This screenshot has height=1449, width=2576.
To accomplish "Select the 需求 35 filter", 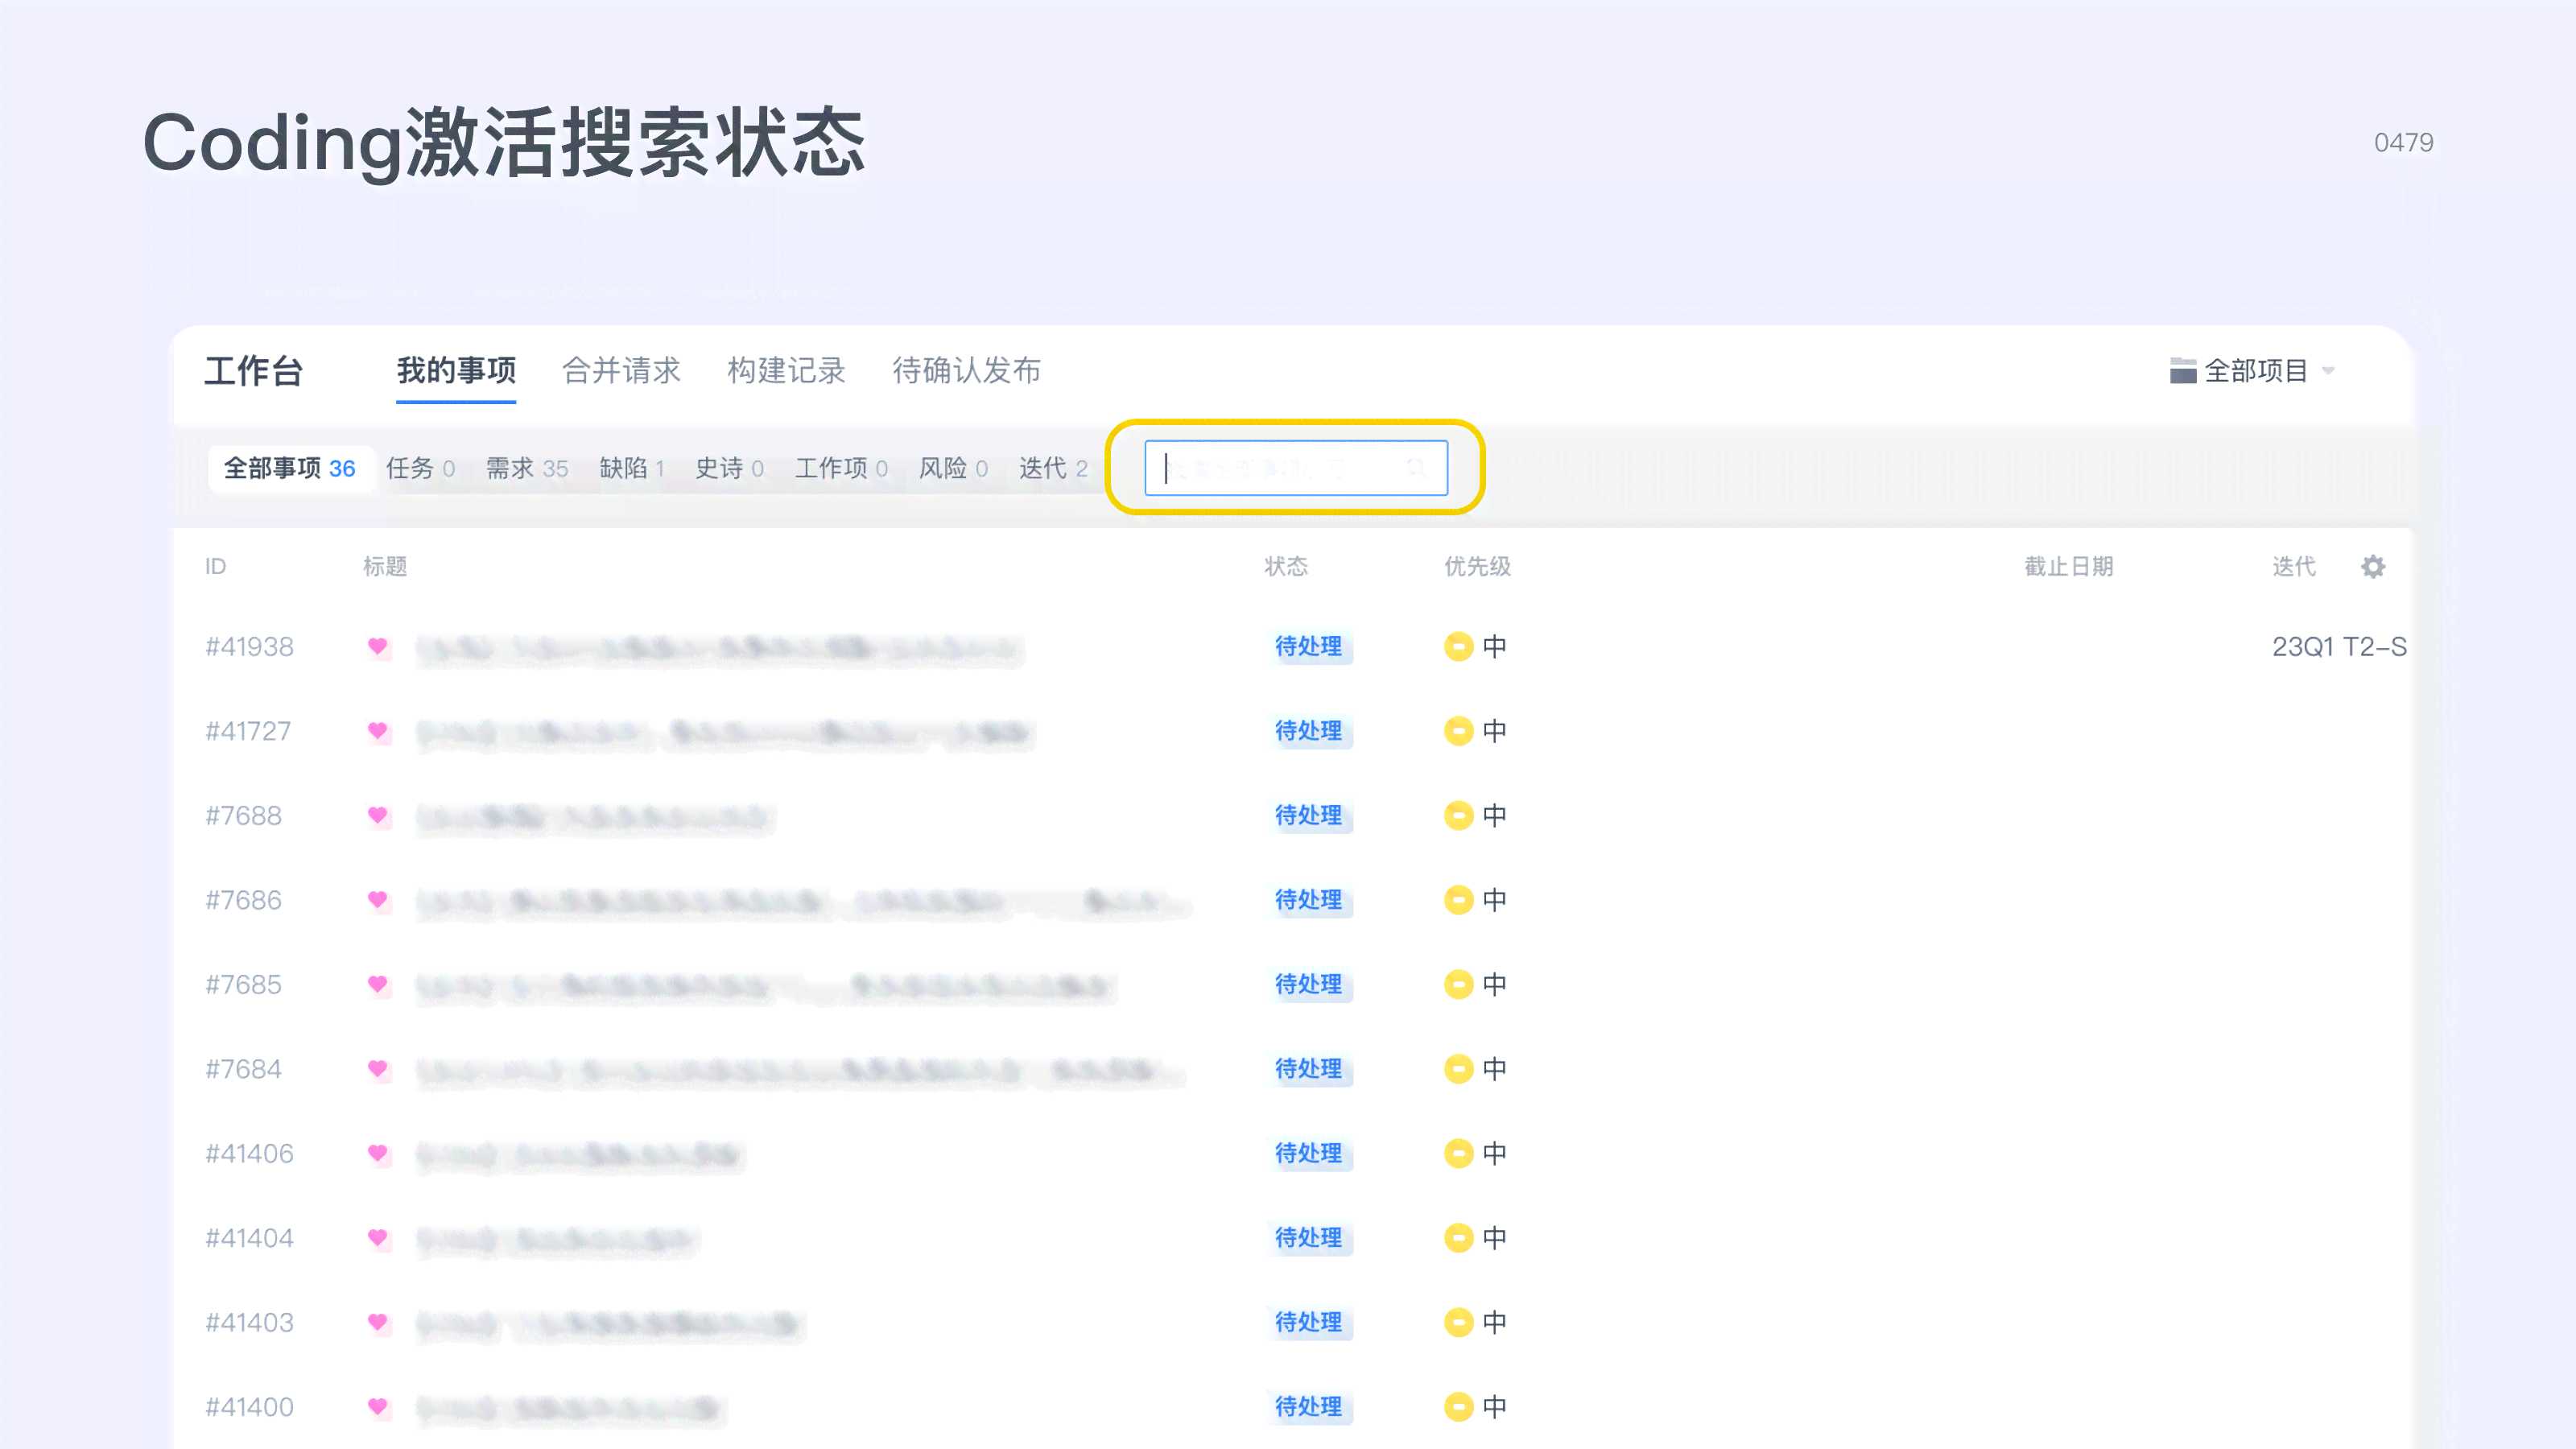I will pos(527,468).
